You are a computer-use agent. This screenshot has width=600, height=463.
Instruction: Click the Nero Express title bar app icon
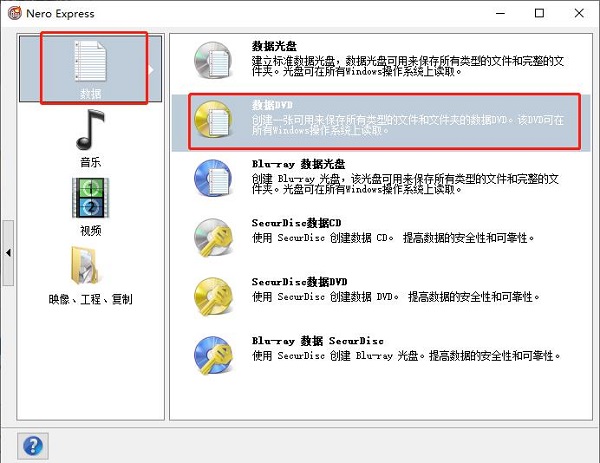15,13
